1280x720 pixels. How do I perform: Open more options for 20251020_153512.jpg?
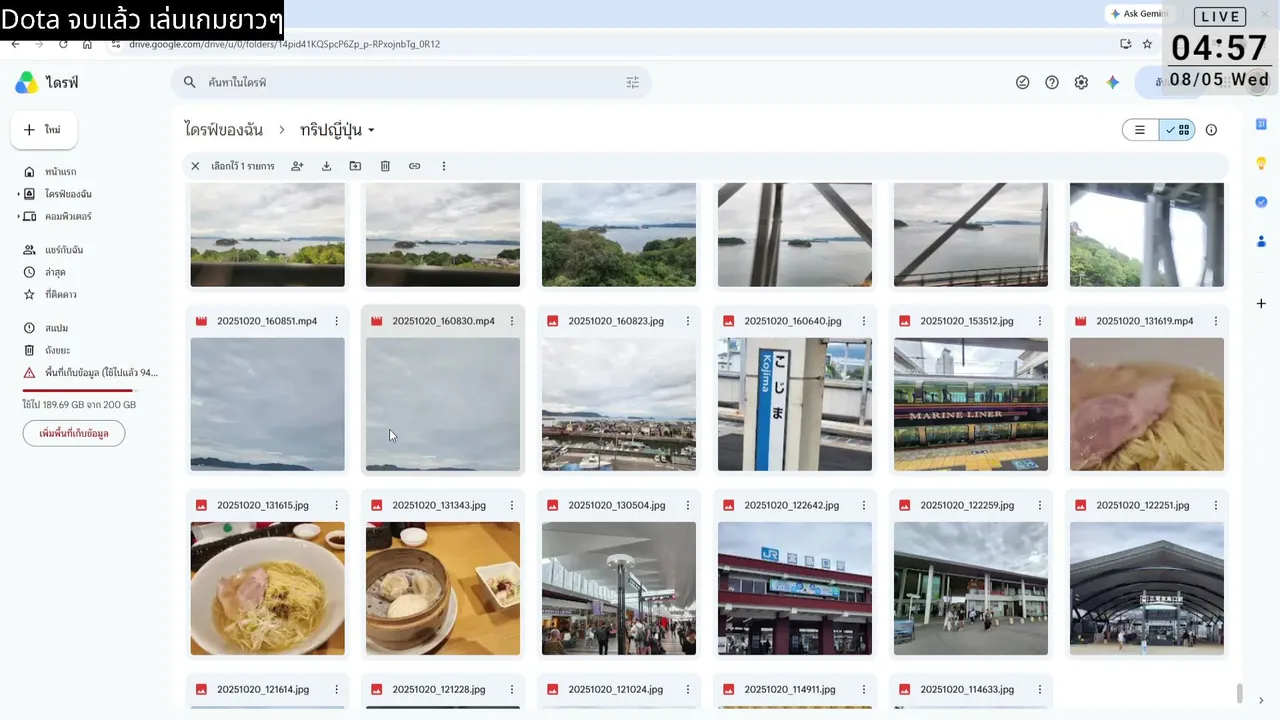1040,321
